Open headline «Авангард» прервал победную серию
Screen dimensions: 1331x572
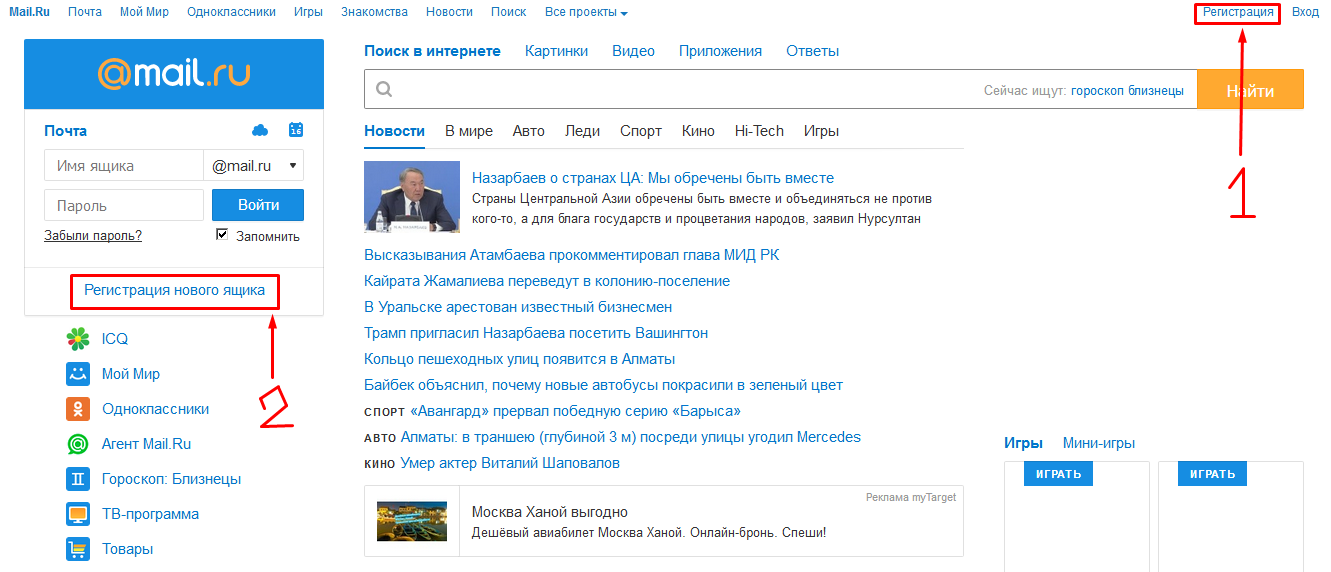pos(576,411)
